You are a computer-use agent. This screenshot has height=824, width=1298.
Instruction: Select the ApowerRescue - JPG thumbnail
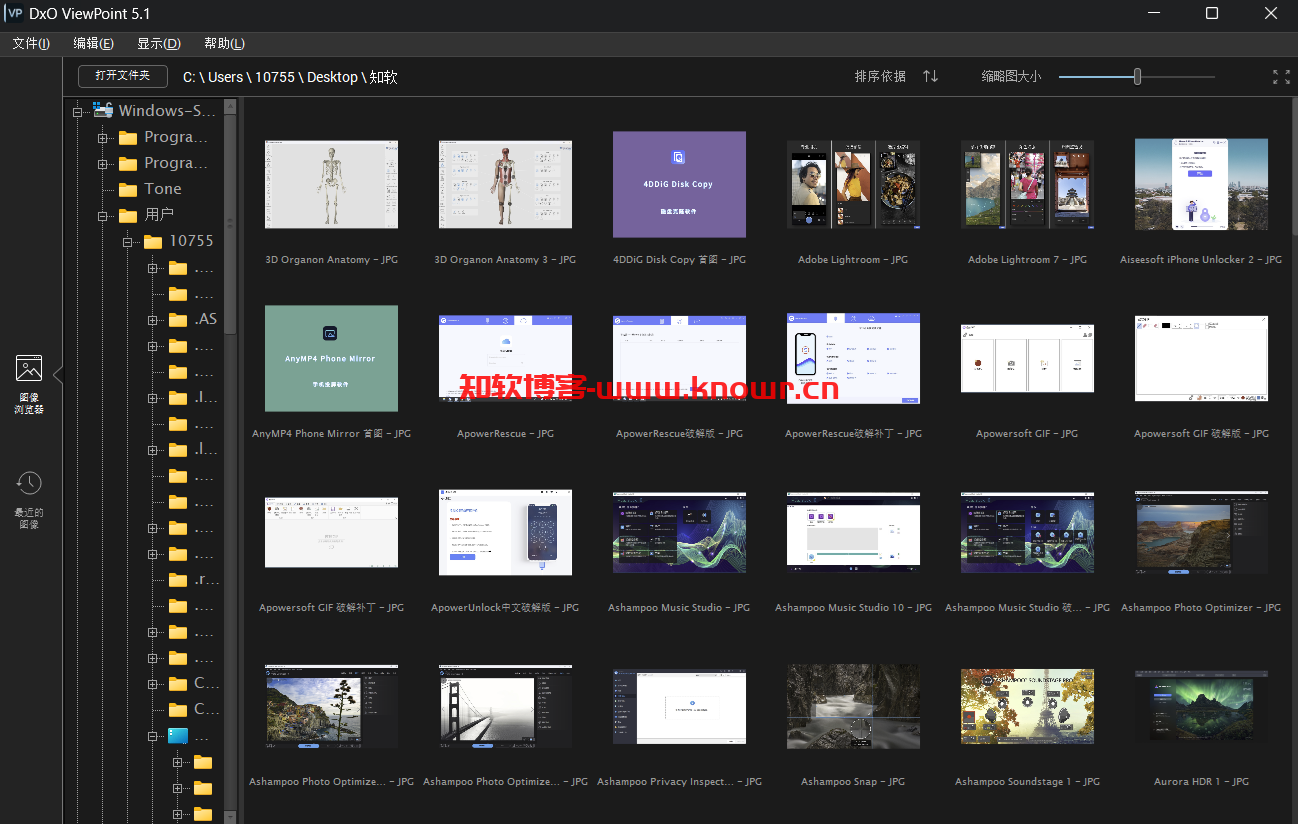[x=505, y=358]
